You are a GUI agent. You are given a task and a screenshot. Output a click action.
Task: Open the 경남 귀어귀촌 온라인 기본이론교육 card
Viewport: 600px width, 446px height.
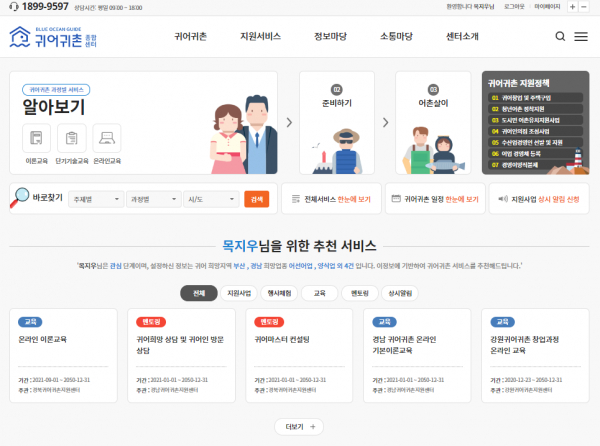coord(417,355)
